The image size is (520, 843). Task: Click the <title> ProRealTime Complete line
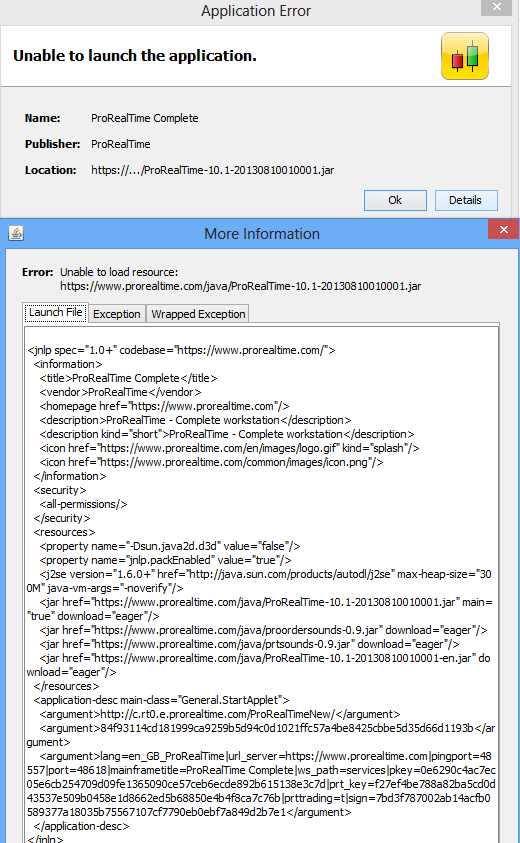128,378
